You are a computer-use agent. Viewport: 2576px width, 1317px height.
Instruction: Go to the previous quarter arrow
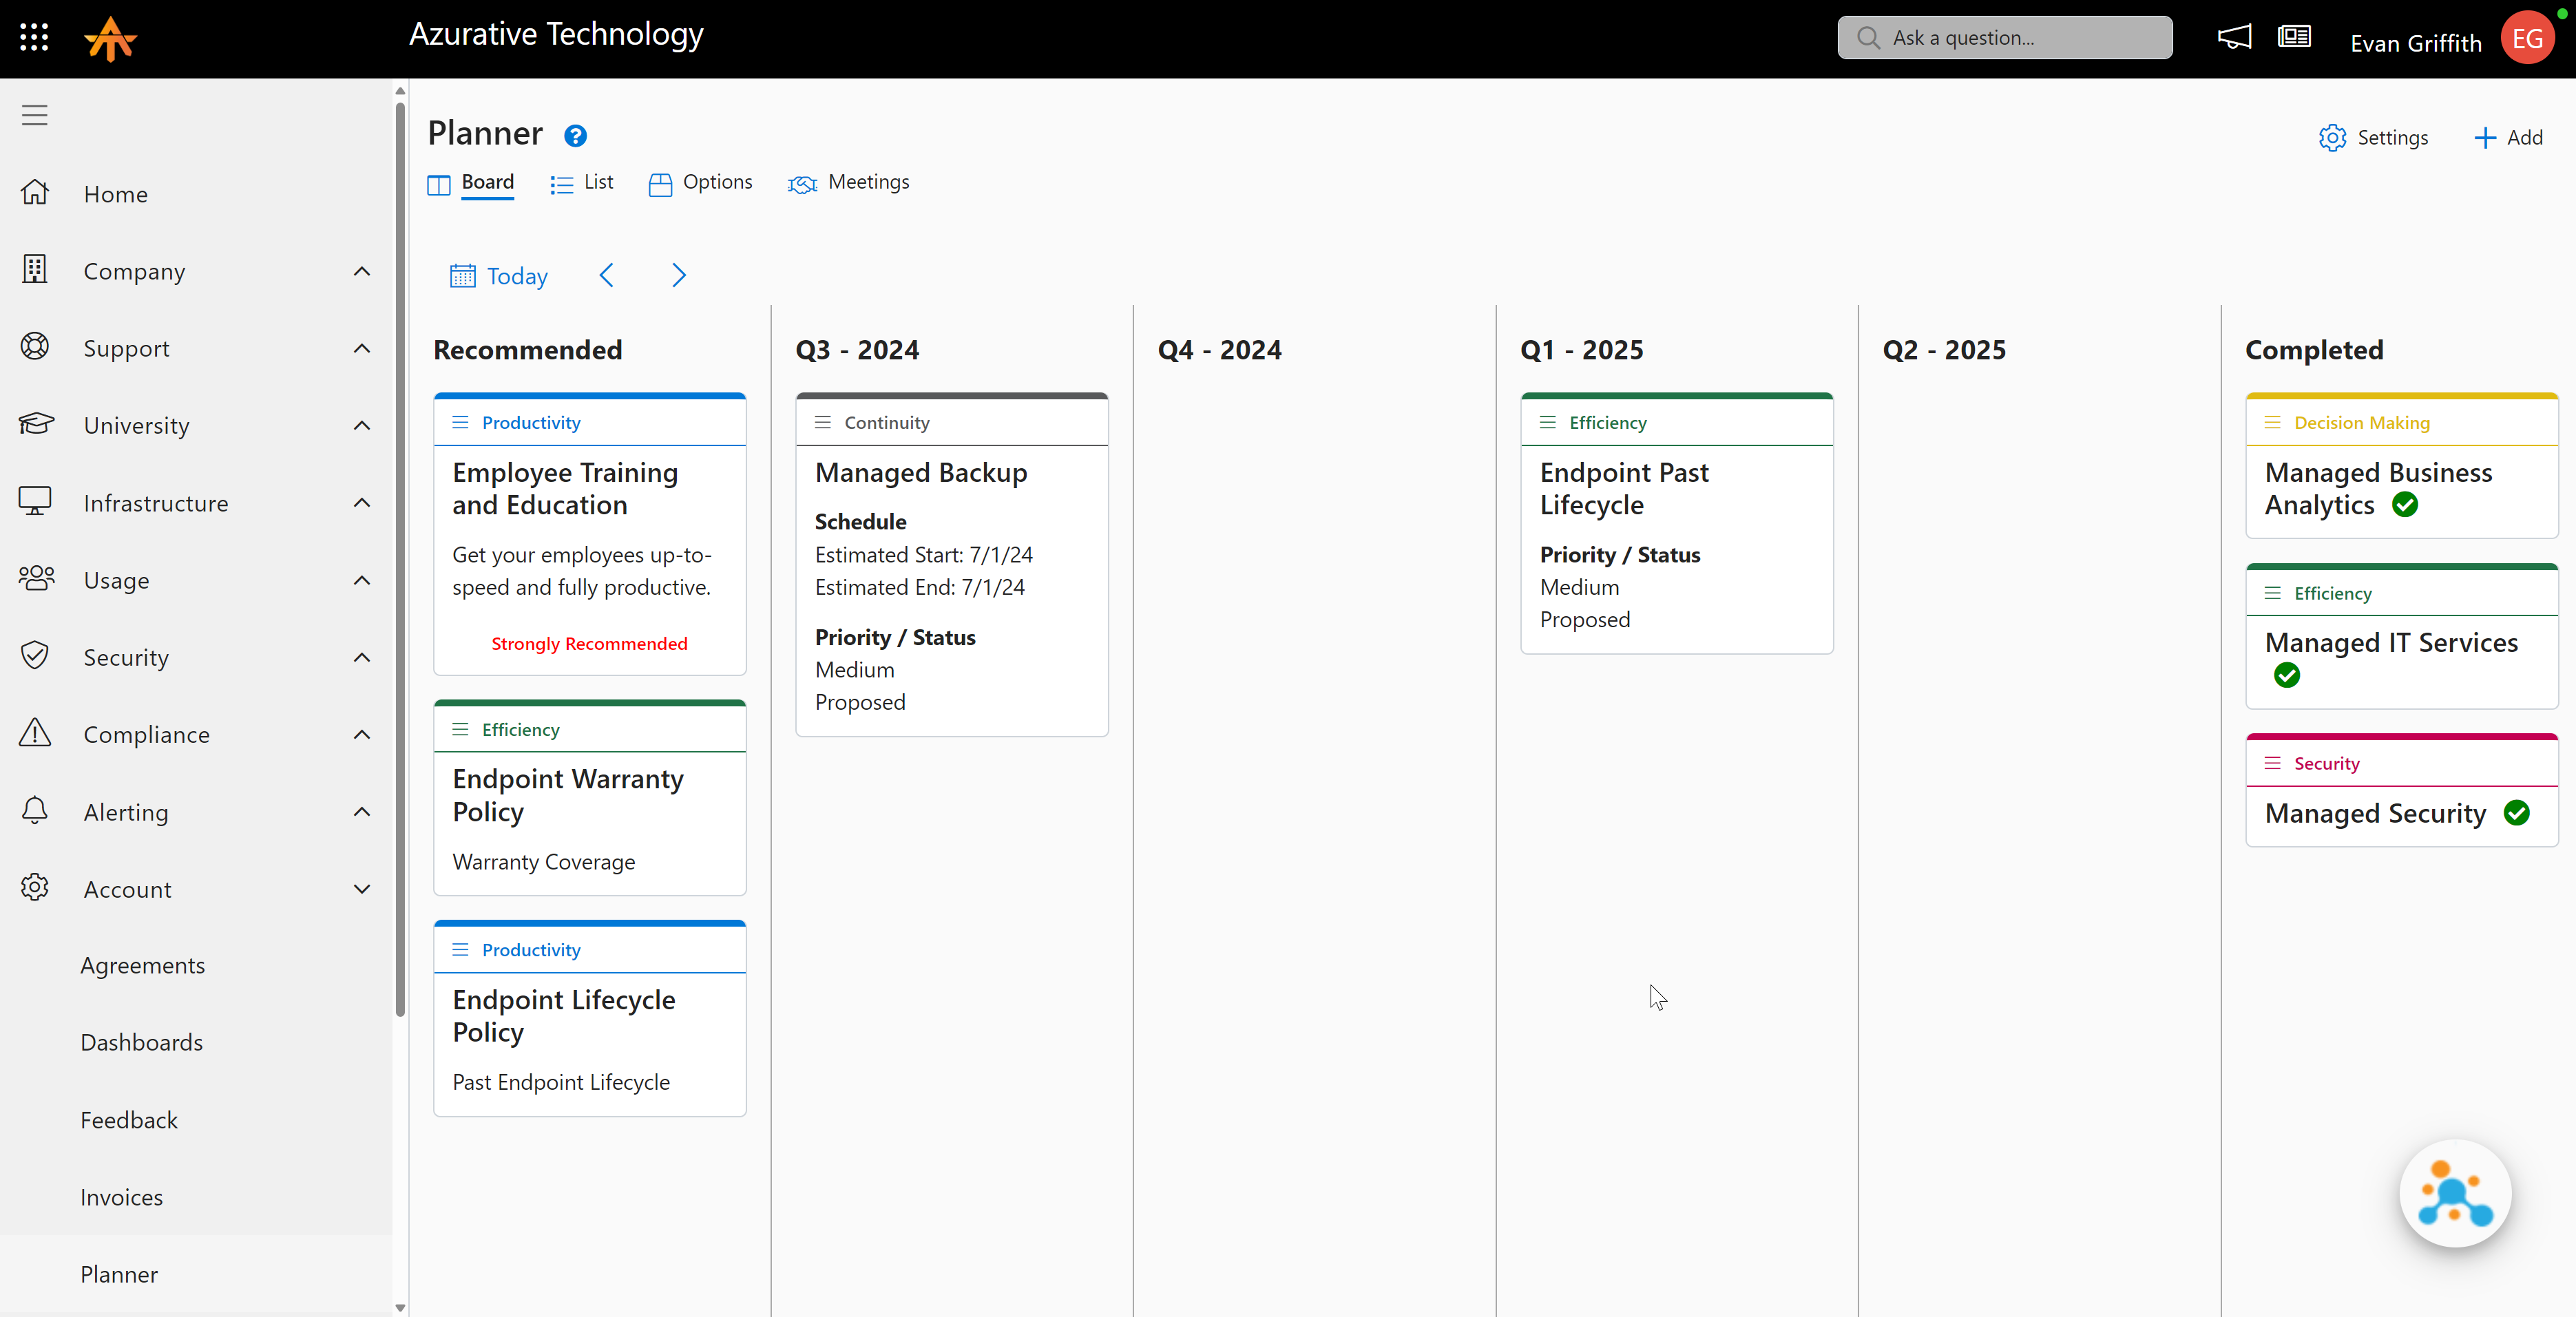pyautogui.click(x=606, y=275)
